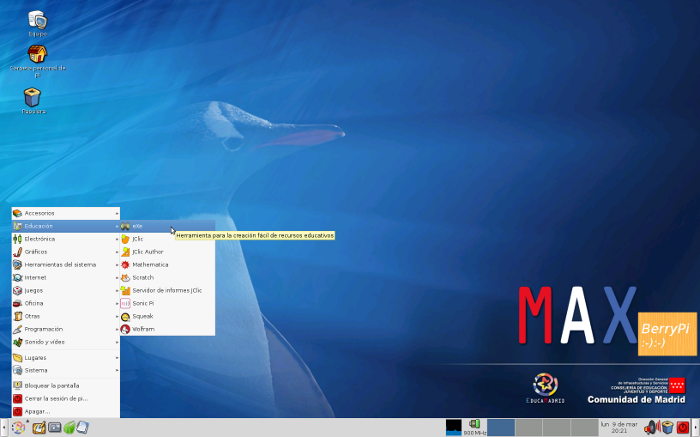Open the Carpeta personal desktop folder icon

coord(37,57)
